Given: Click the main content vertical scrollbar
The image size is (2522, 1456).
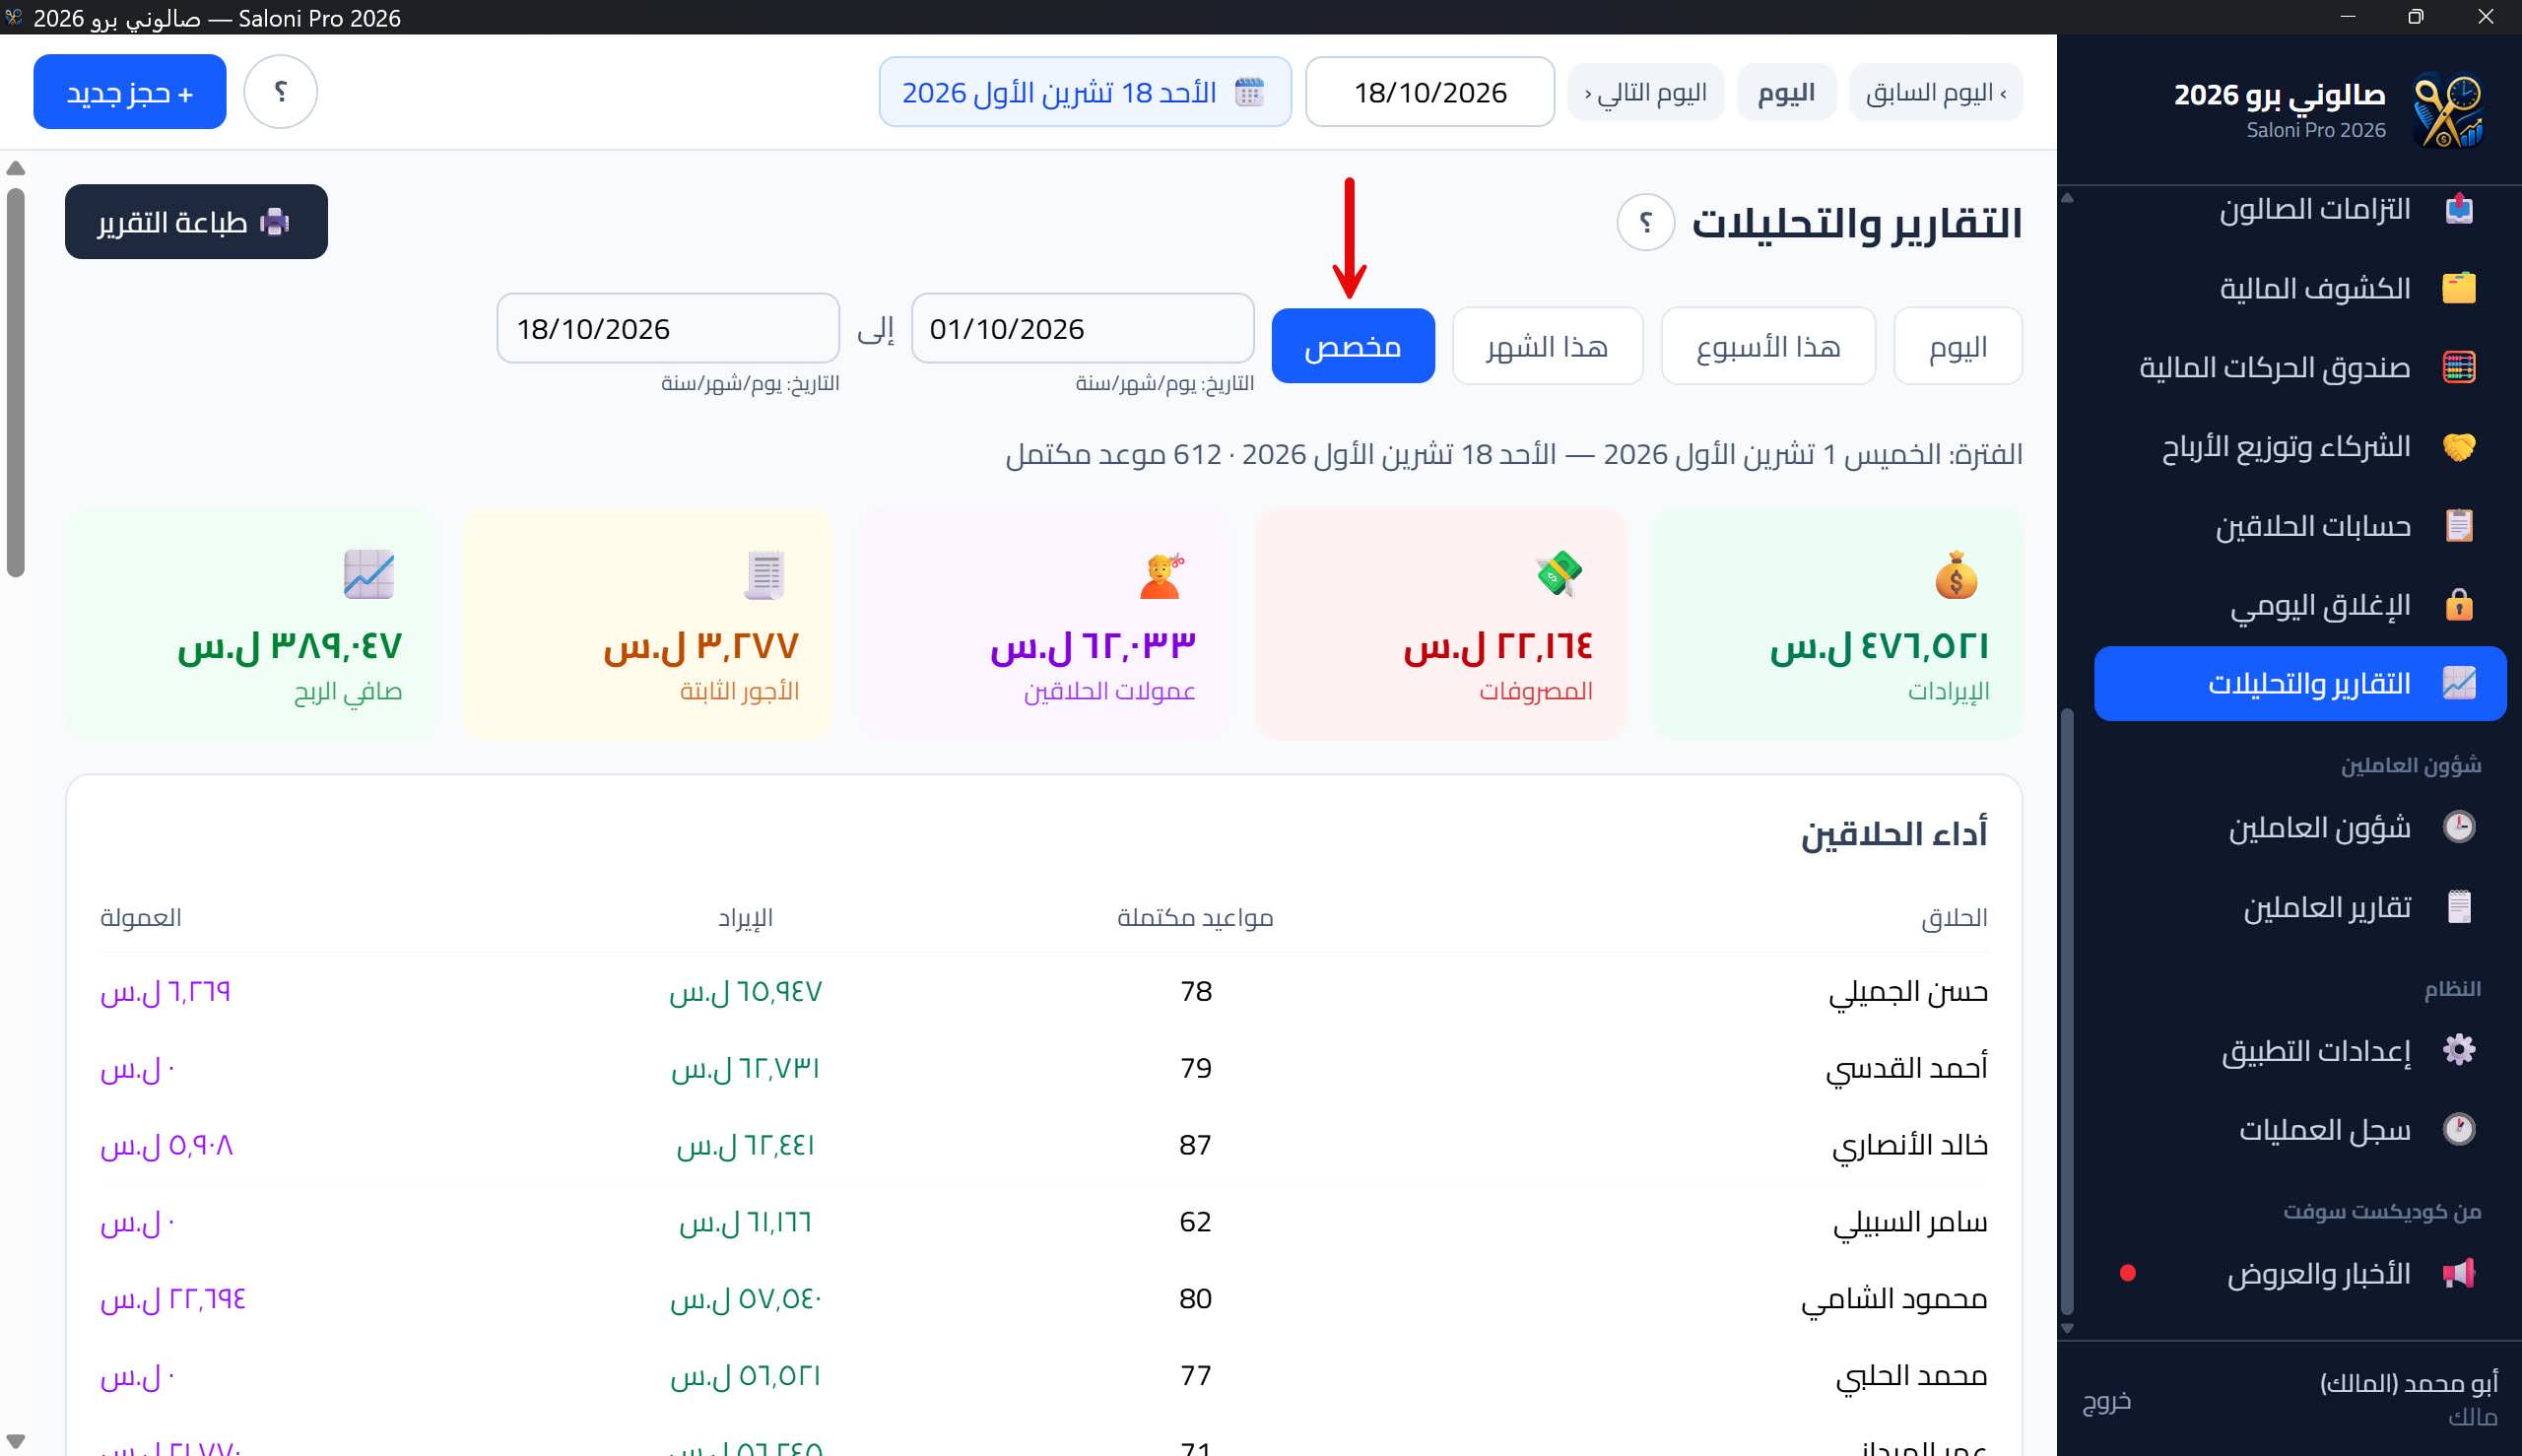Looking at the screenshot, I should [x=15, y=383].
